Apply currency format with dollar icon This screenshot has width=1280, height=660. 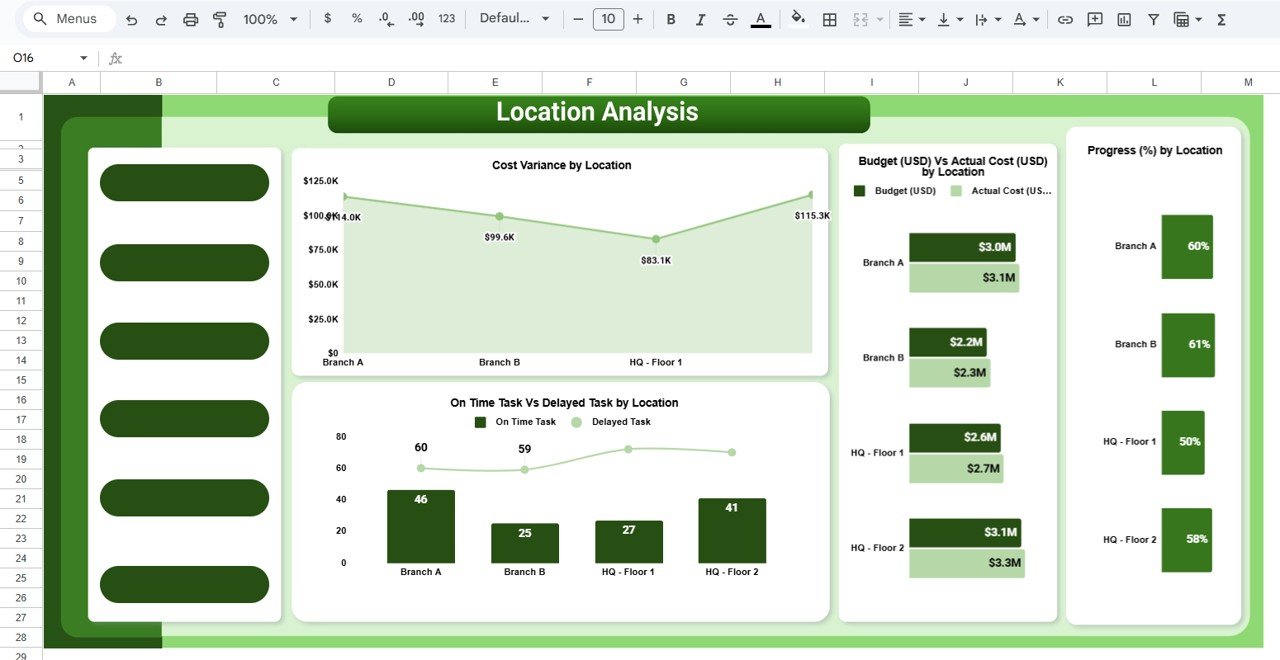[328, 19]
